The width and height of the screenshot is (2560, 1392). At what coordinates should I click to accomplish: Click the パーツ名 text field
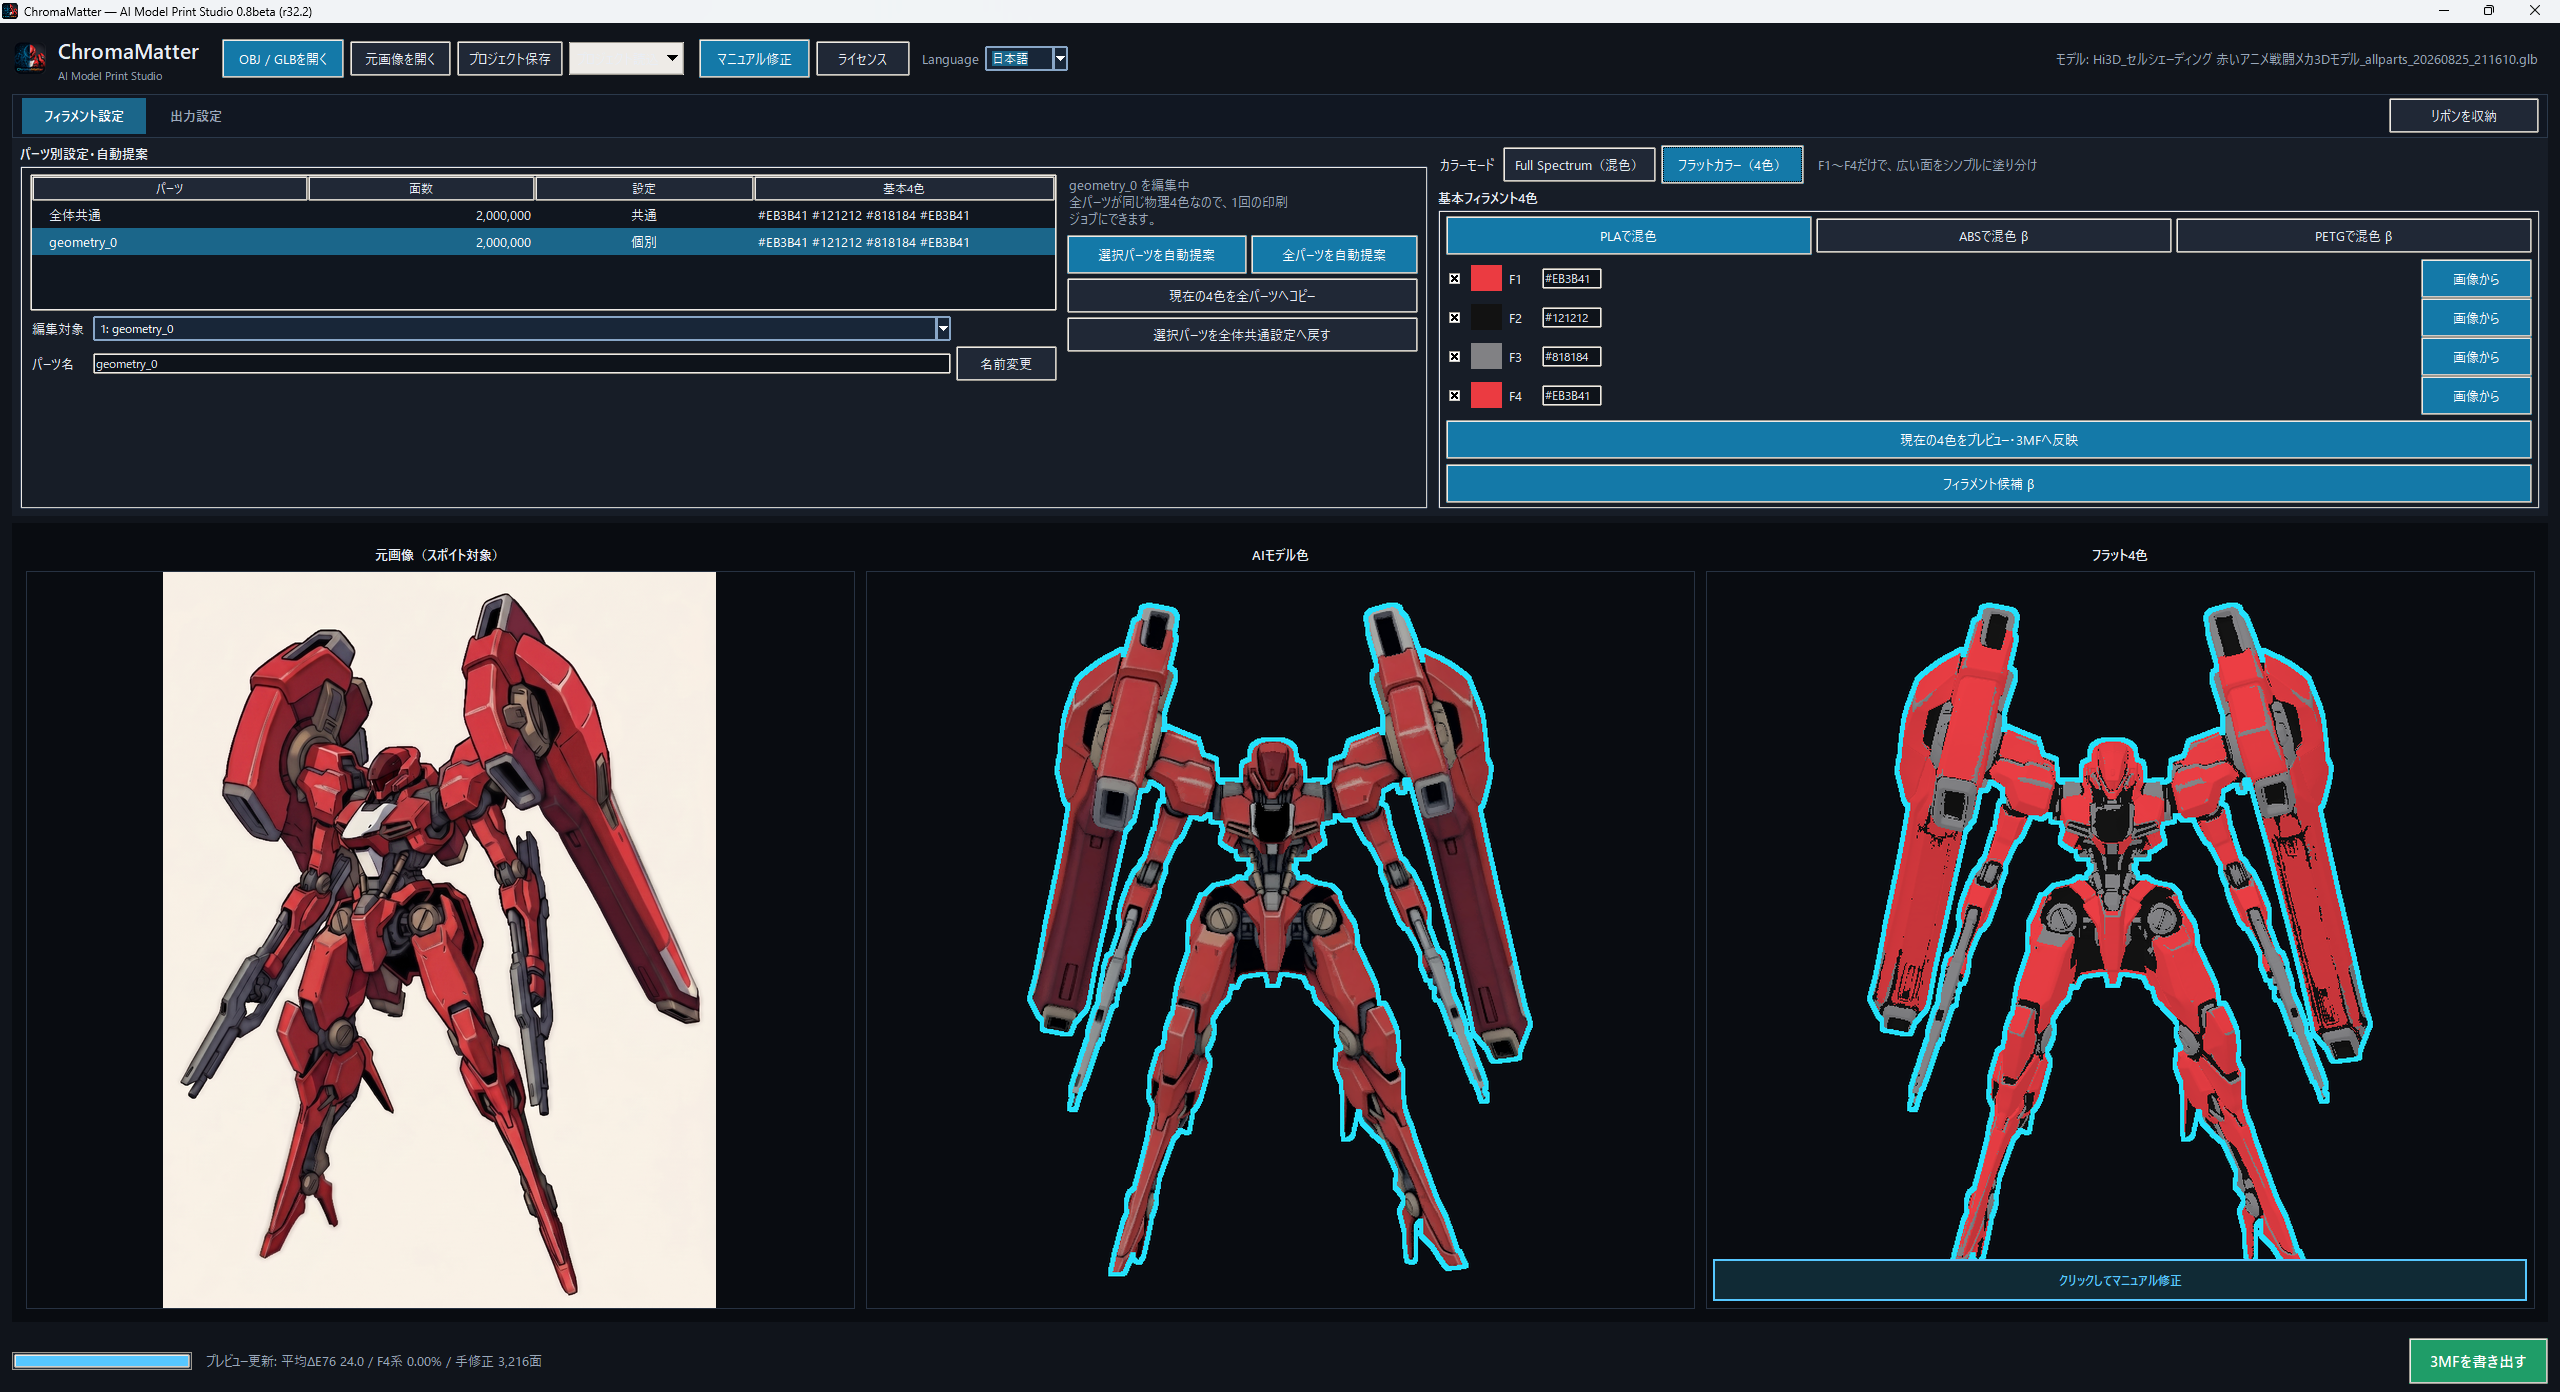(x=521, y=364)
